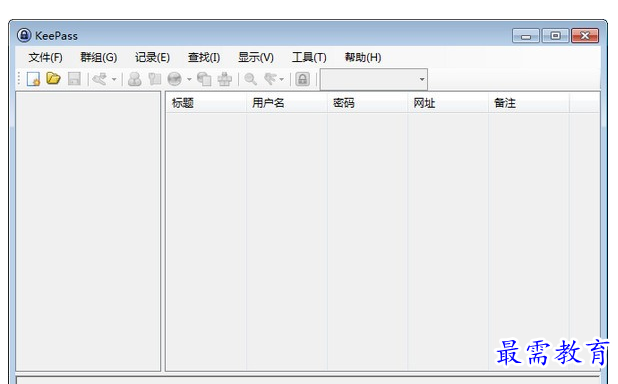Click the 用户名 column header
The height and width of the screenshot is (384, 618).
pyautogui.click(x=287, y=103)
